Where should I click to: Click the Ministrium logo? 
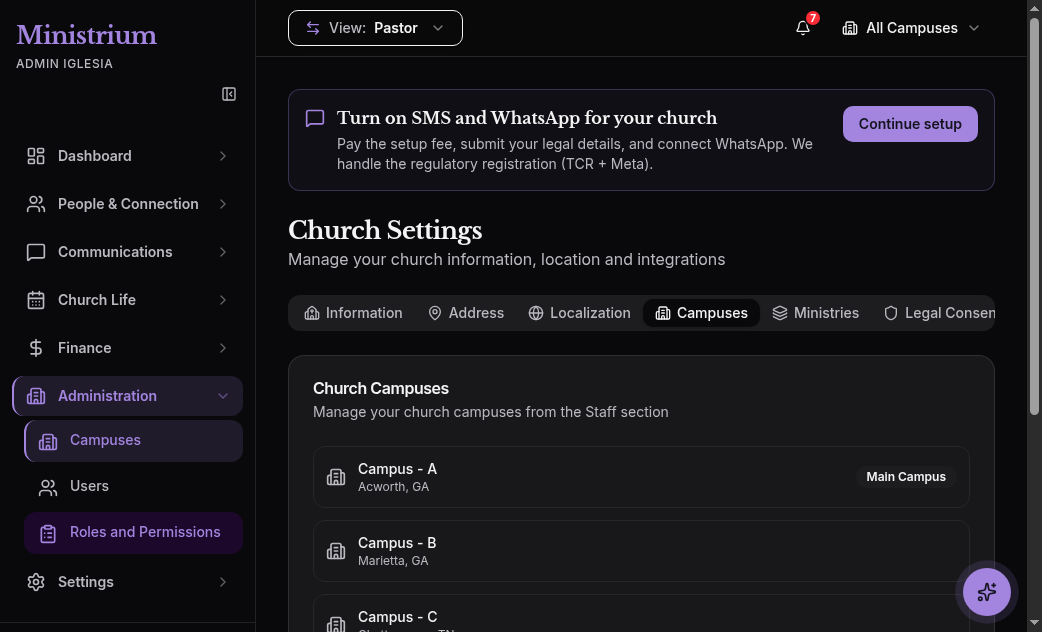coord(86,35)
